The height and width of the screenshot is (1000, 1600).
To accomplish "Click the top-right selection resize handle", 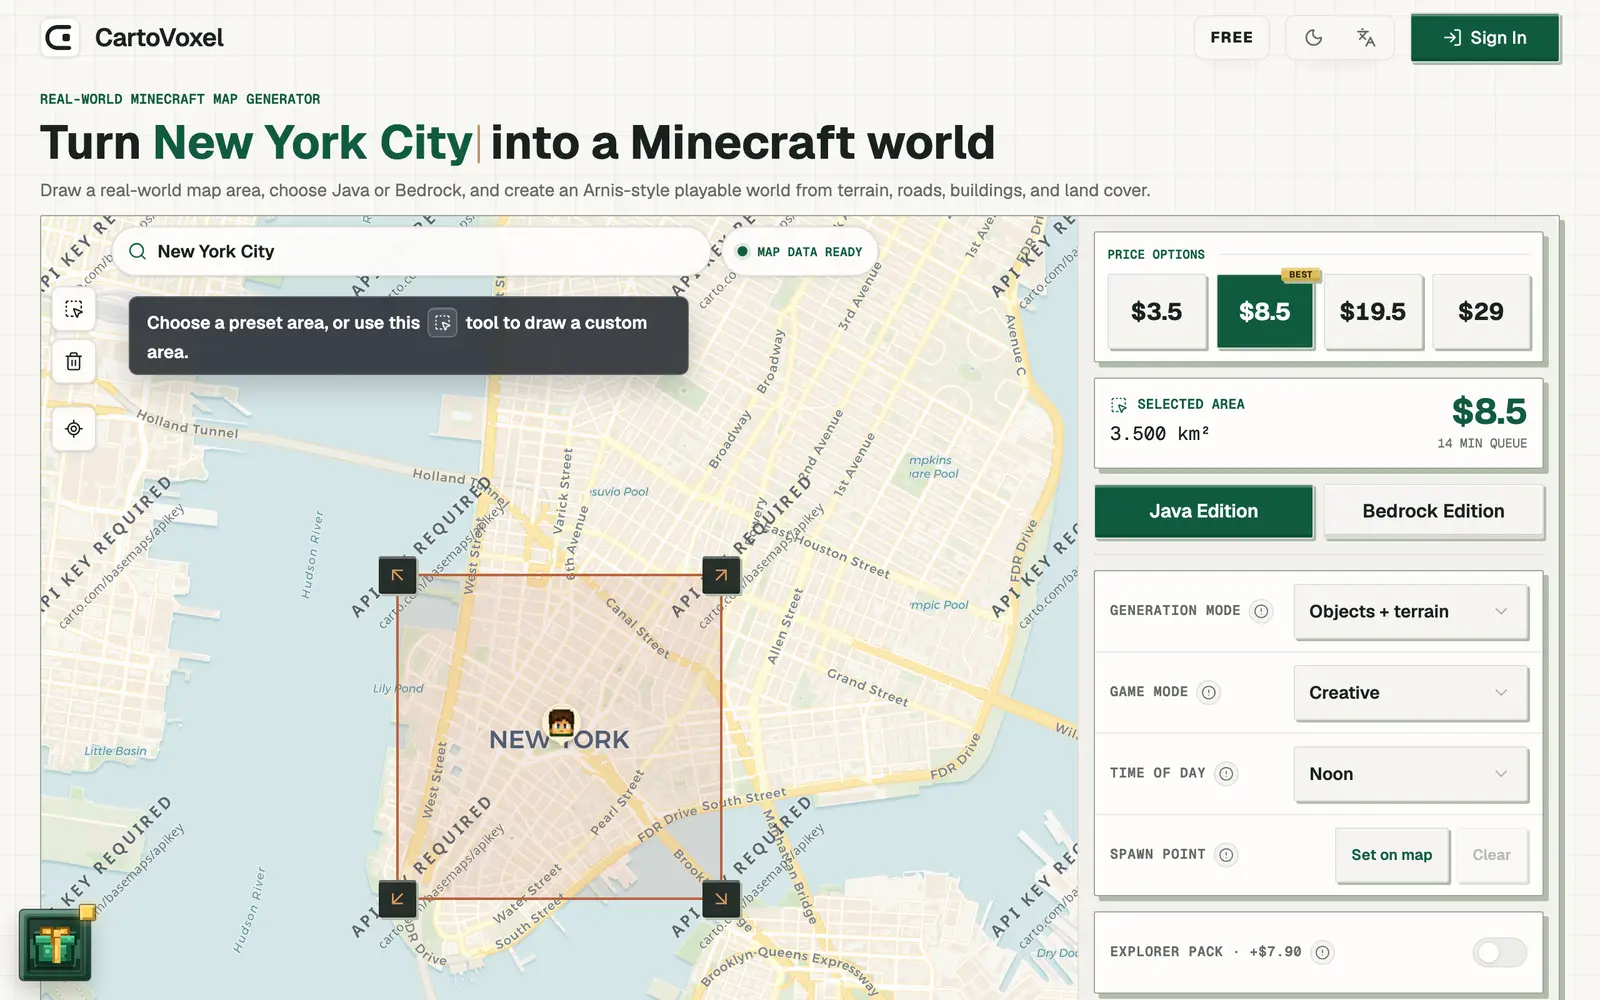I will coord(721,575).
